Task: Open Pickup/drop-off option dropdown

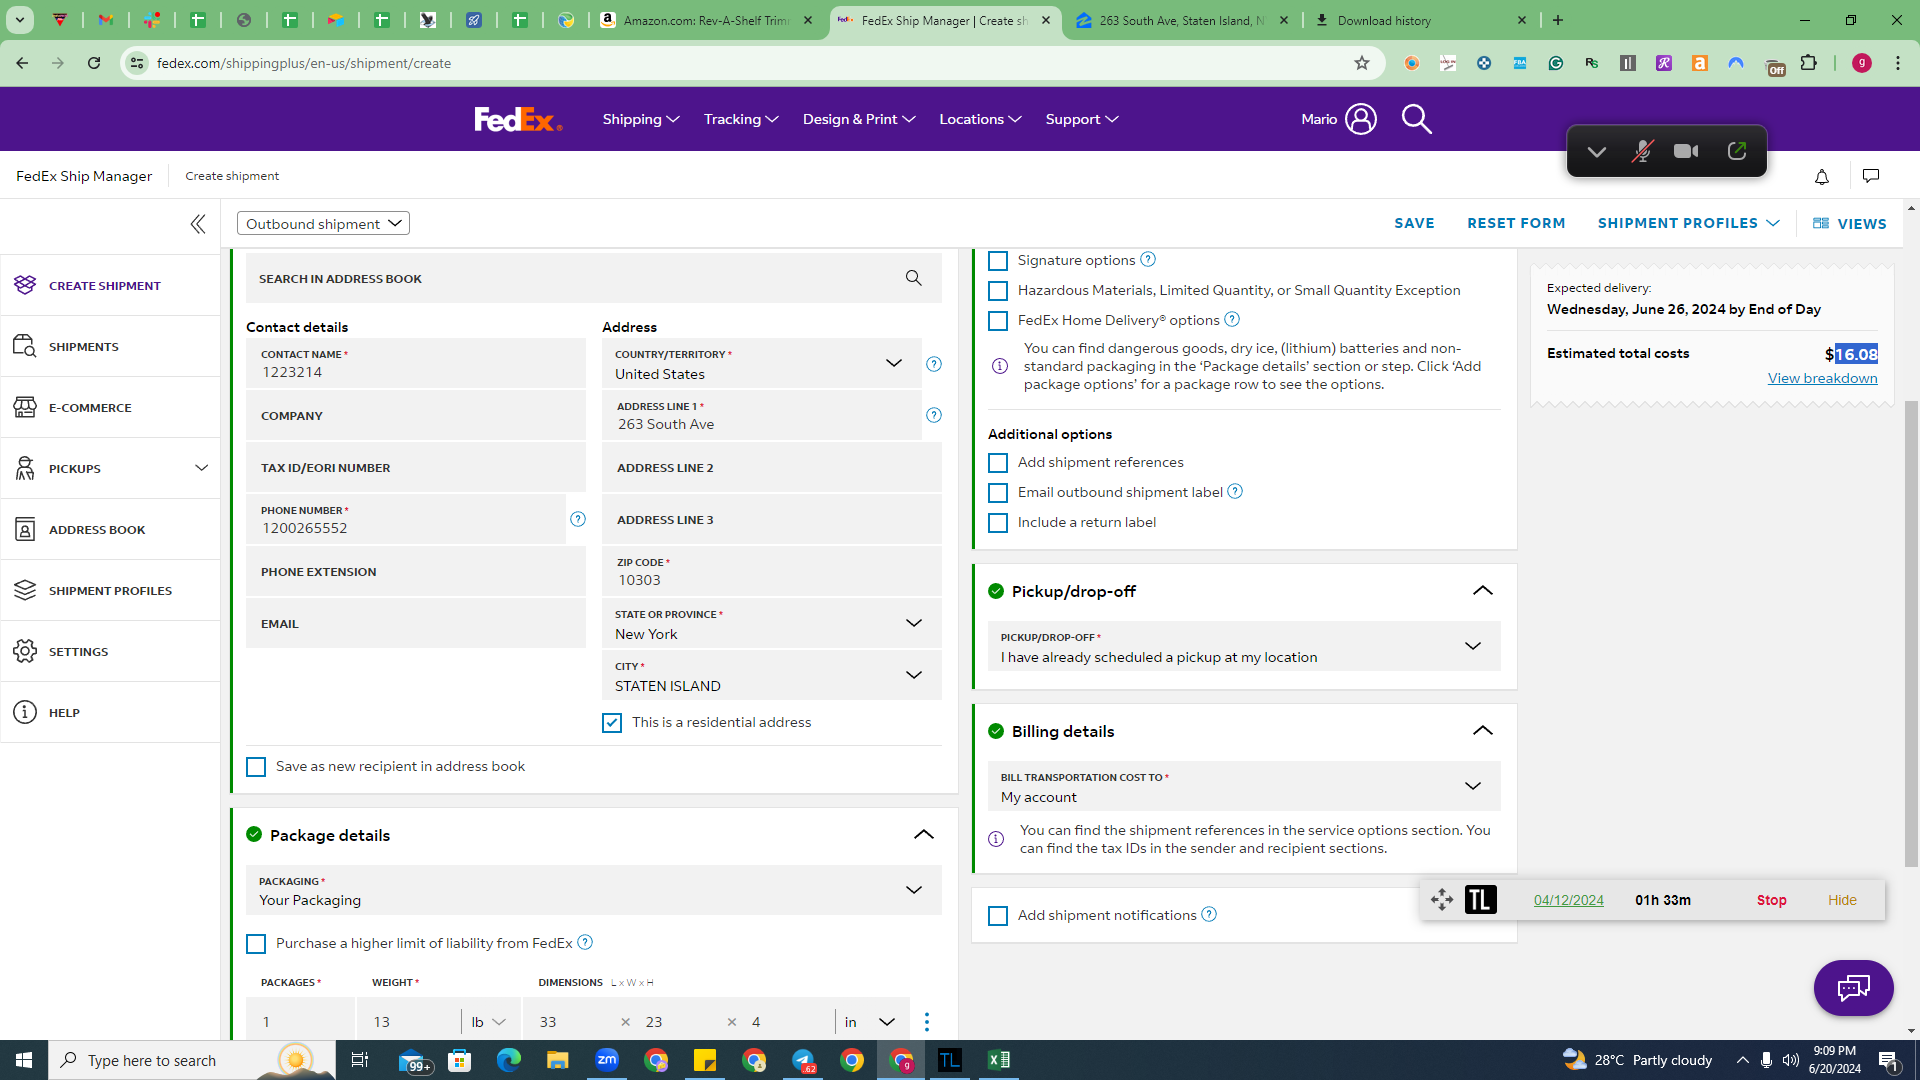Action: pyautogui.click(x=1244, y=647)
